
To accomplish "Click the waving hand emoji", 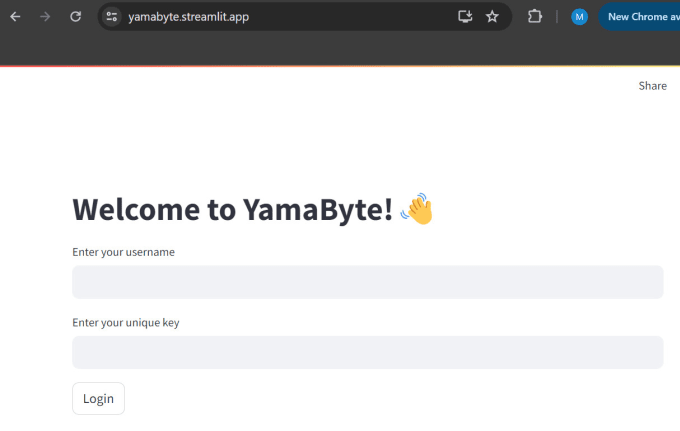I will tap(417, 209).
